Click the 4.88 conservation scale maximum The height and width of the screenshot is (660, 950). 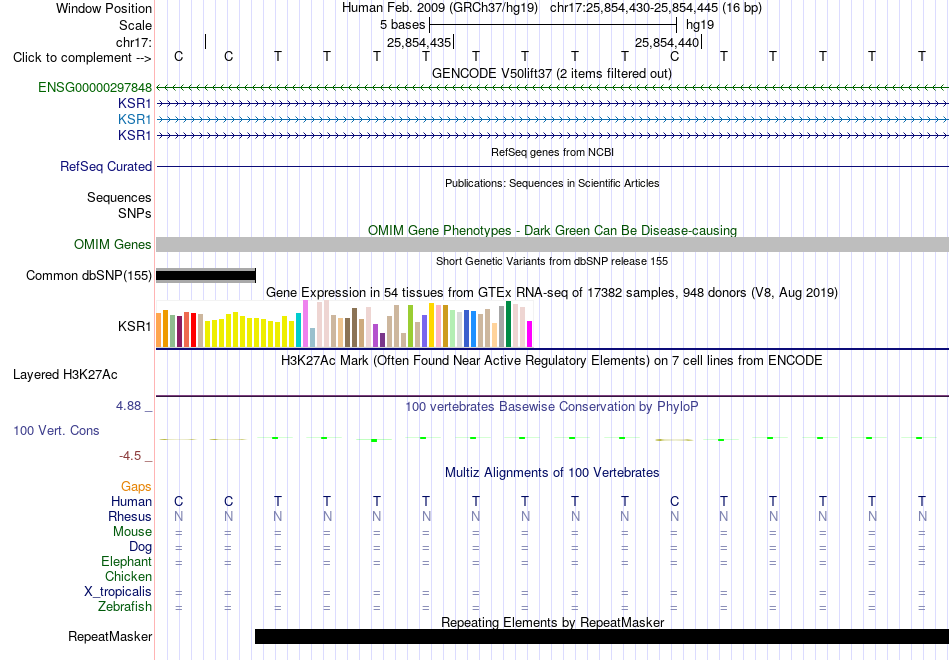pos(128,406)
